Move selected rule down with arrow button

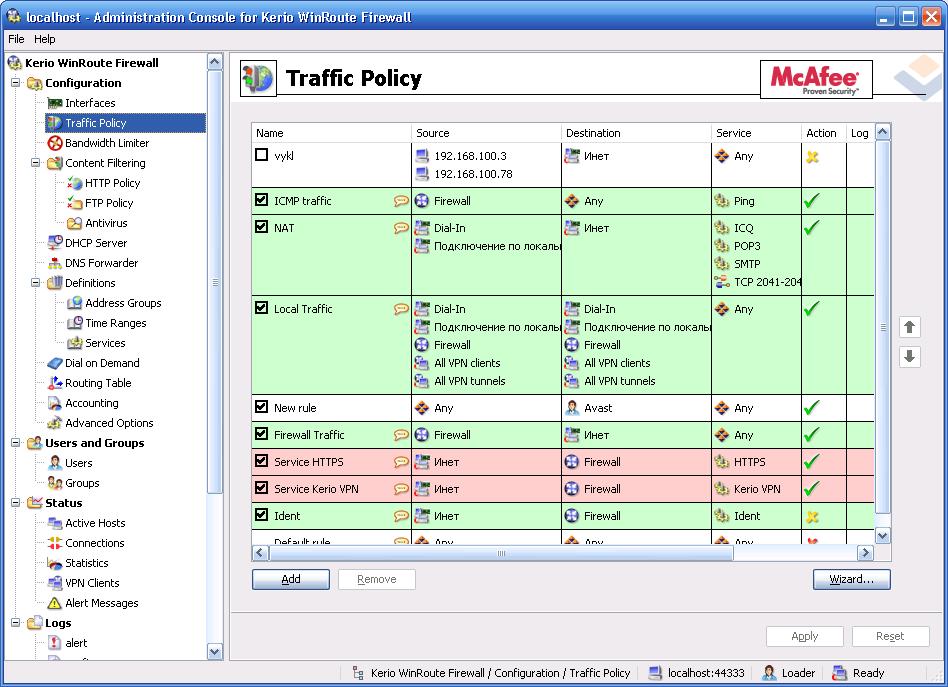pyautogui.click(x=909, y=356)
